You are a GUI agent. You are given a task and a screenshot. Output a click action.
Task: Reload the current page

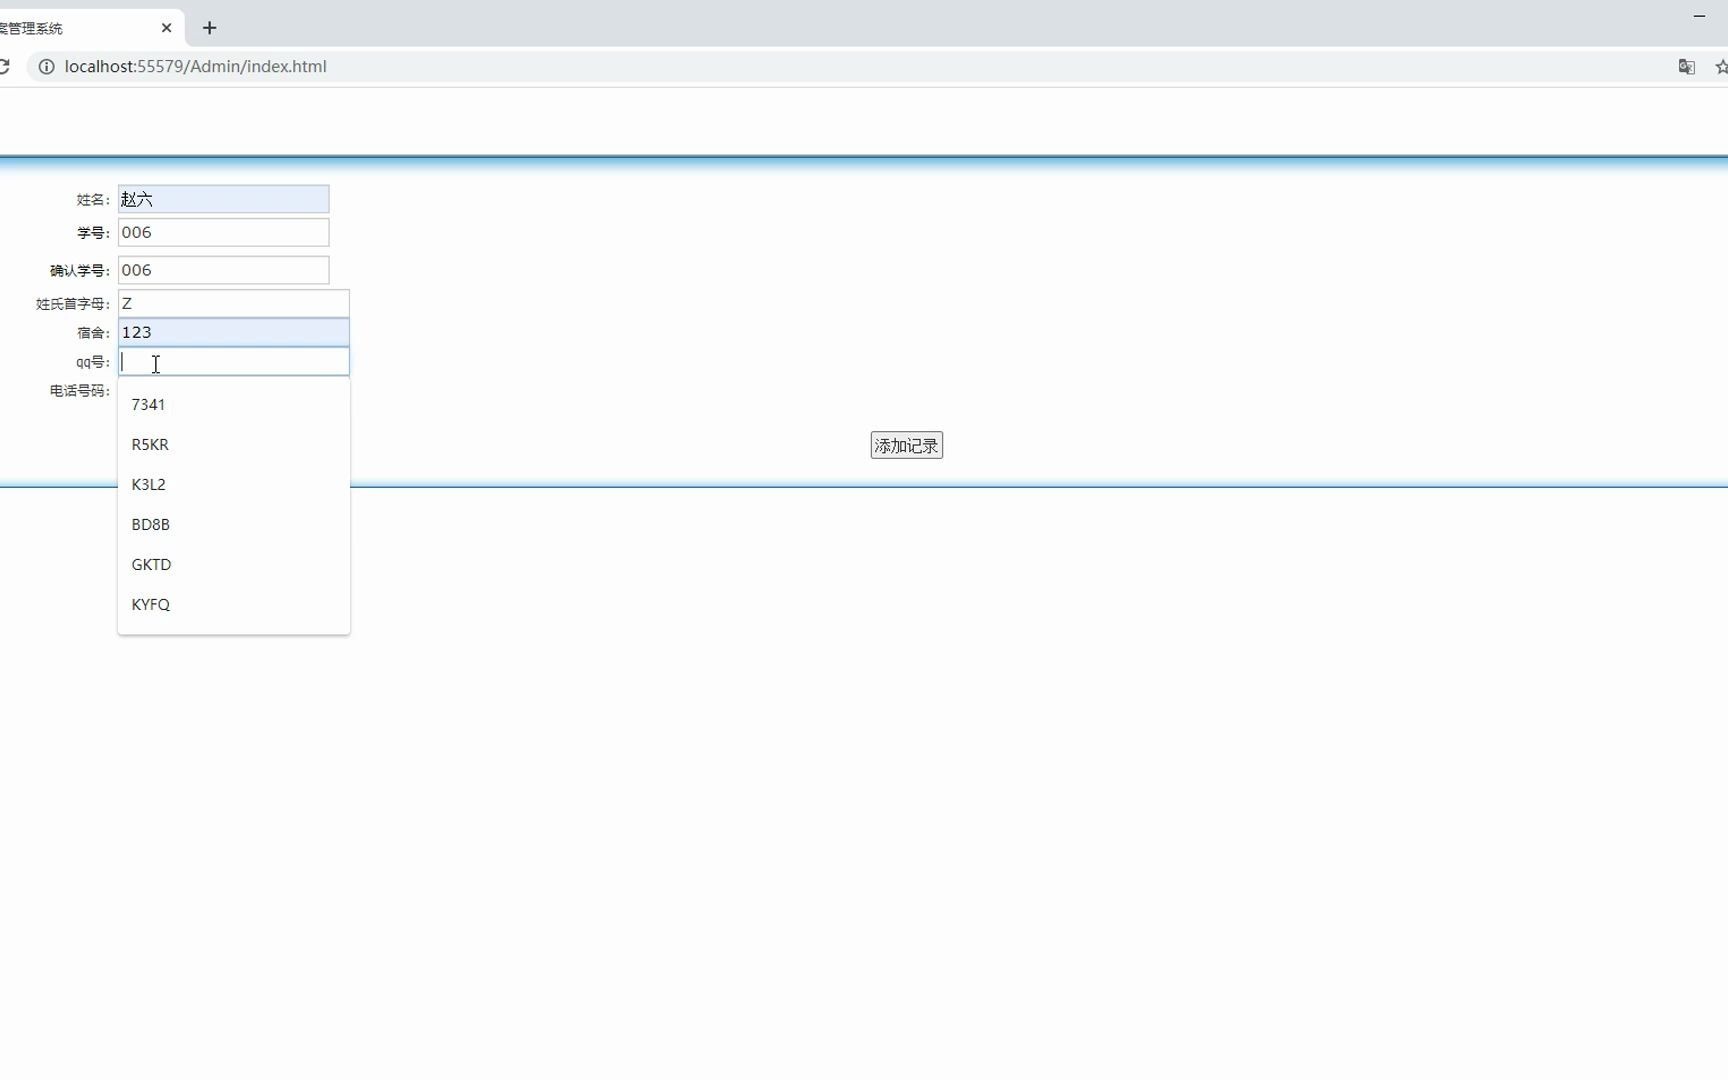point(7,66)
